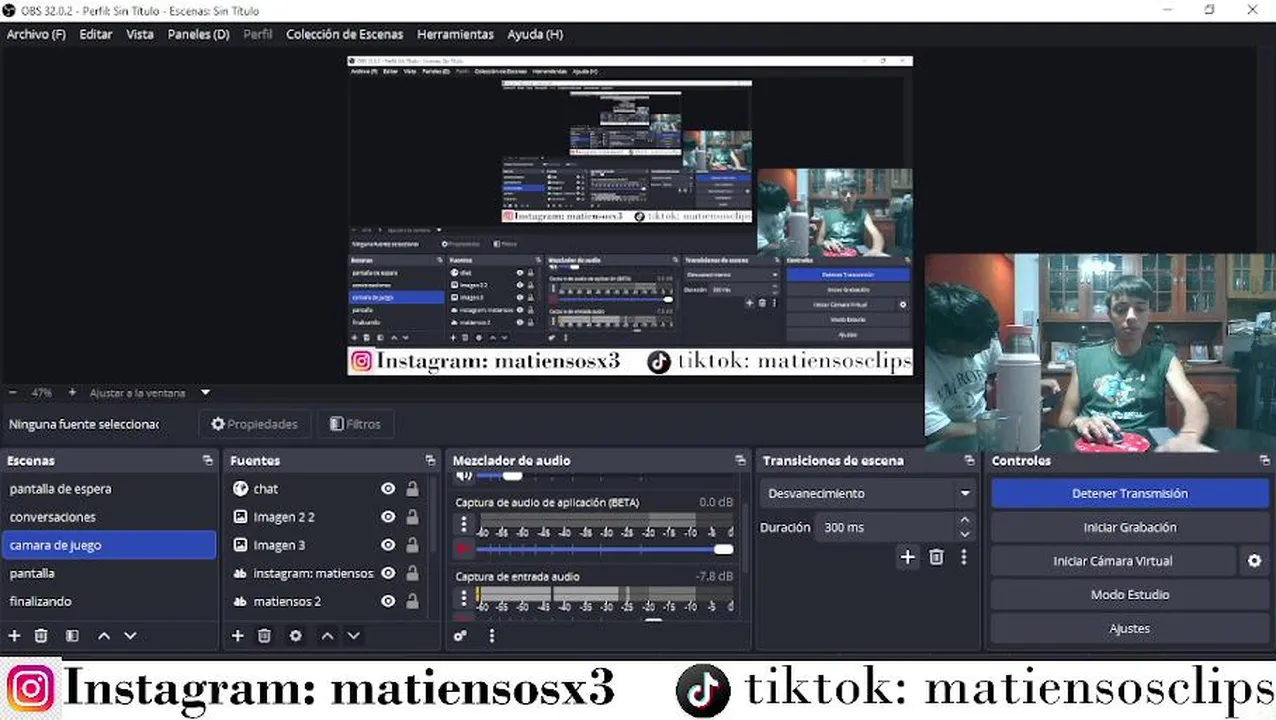Image resolution: width=1276 pixels, height=720 pixels.
Task: Remove selected source with trash icon
Action: 264,636
